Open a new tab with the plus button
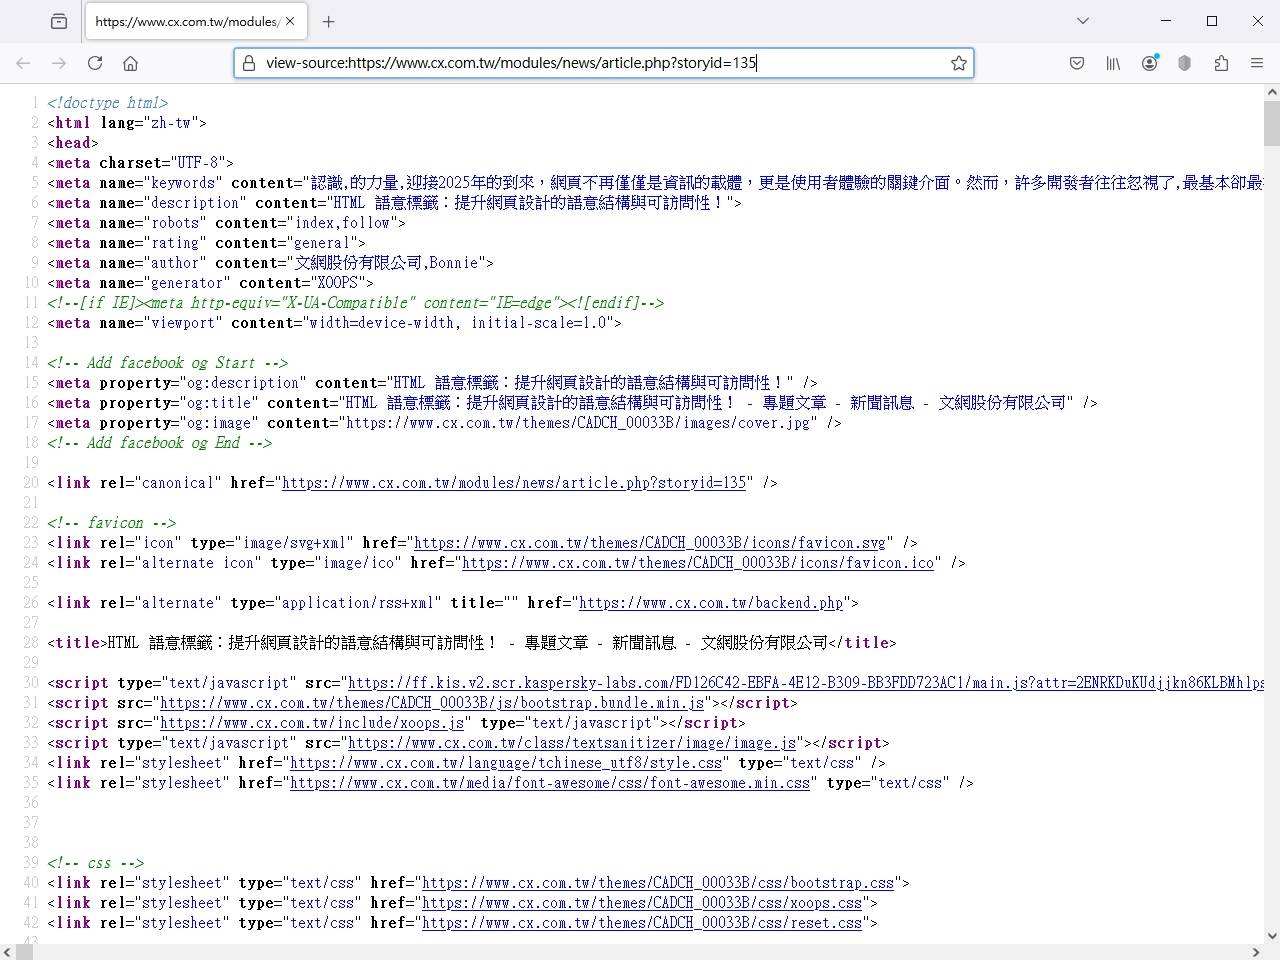The width and height of the screenshot is (1280, 960). coord(328,21)
